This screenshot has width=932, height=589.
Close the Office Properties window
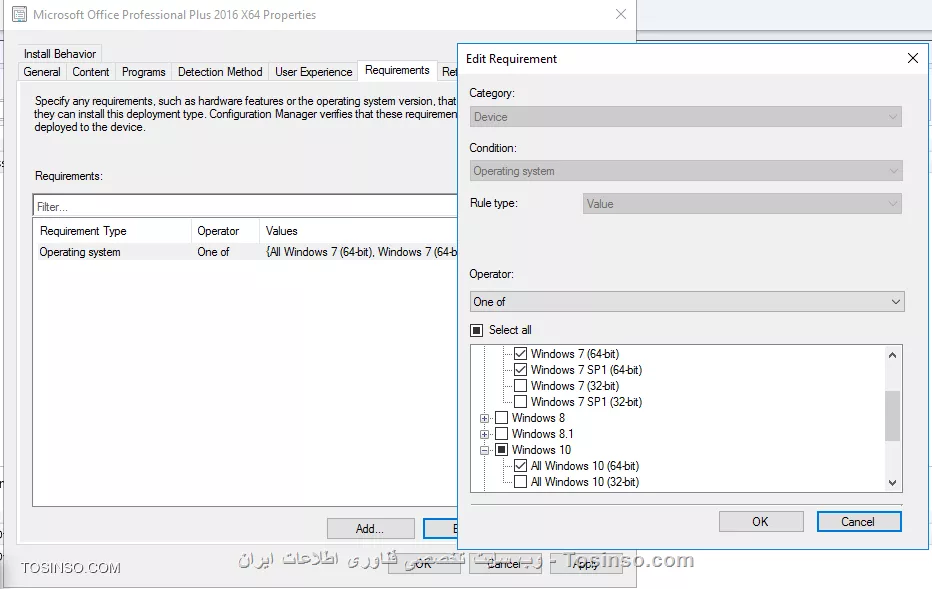click(621, 14)
